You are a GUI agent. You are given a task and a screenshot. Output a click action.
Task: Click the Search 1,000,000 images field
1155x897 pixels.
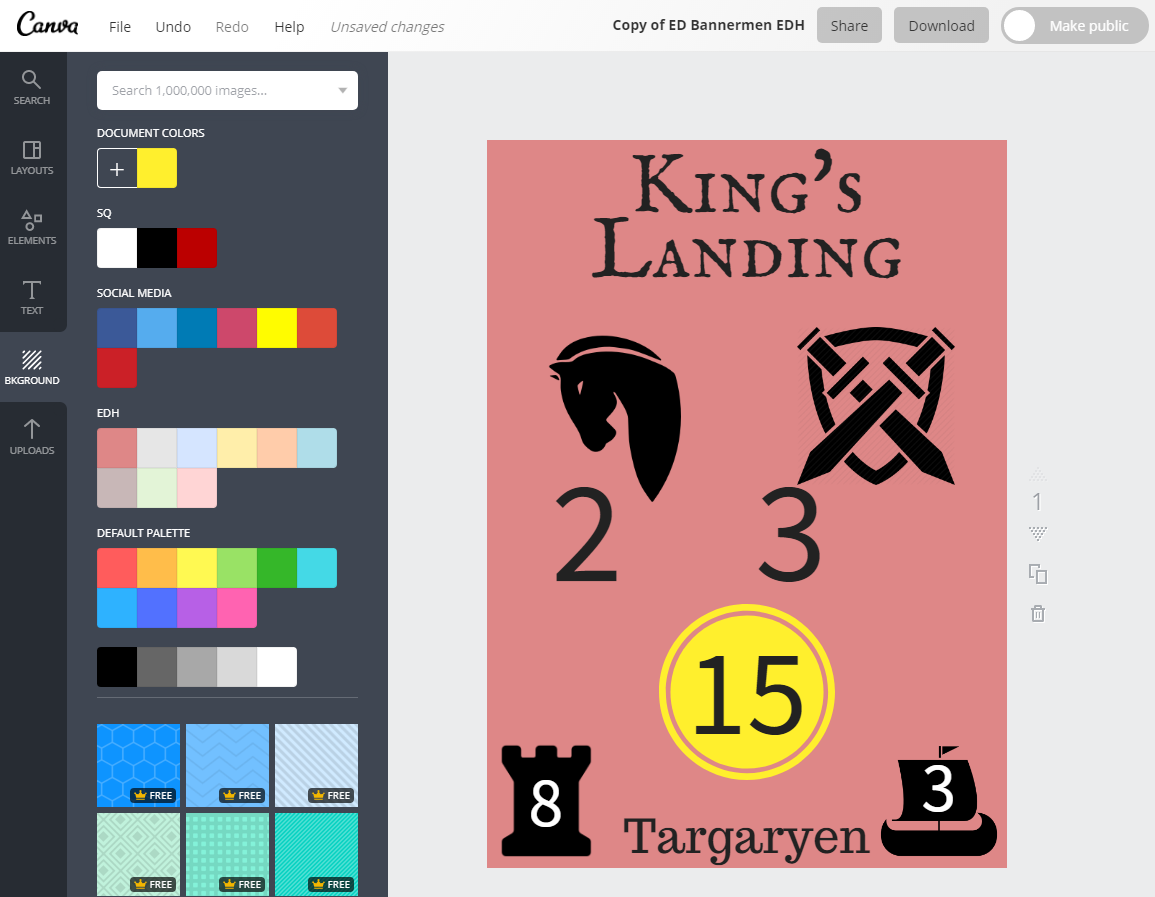click(228, 91)
